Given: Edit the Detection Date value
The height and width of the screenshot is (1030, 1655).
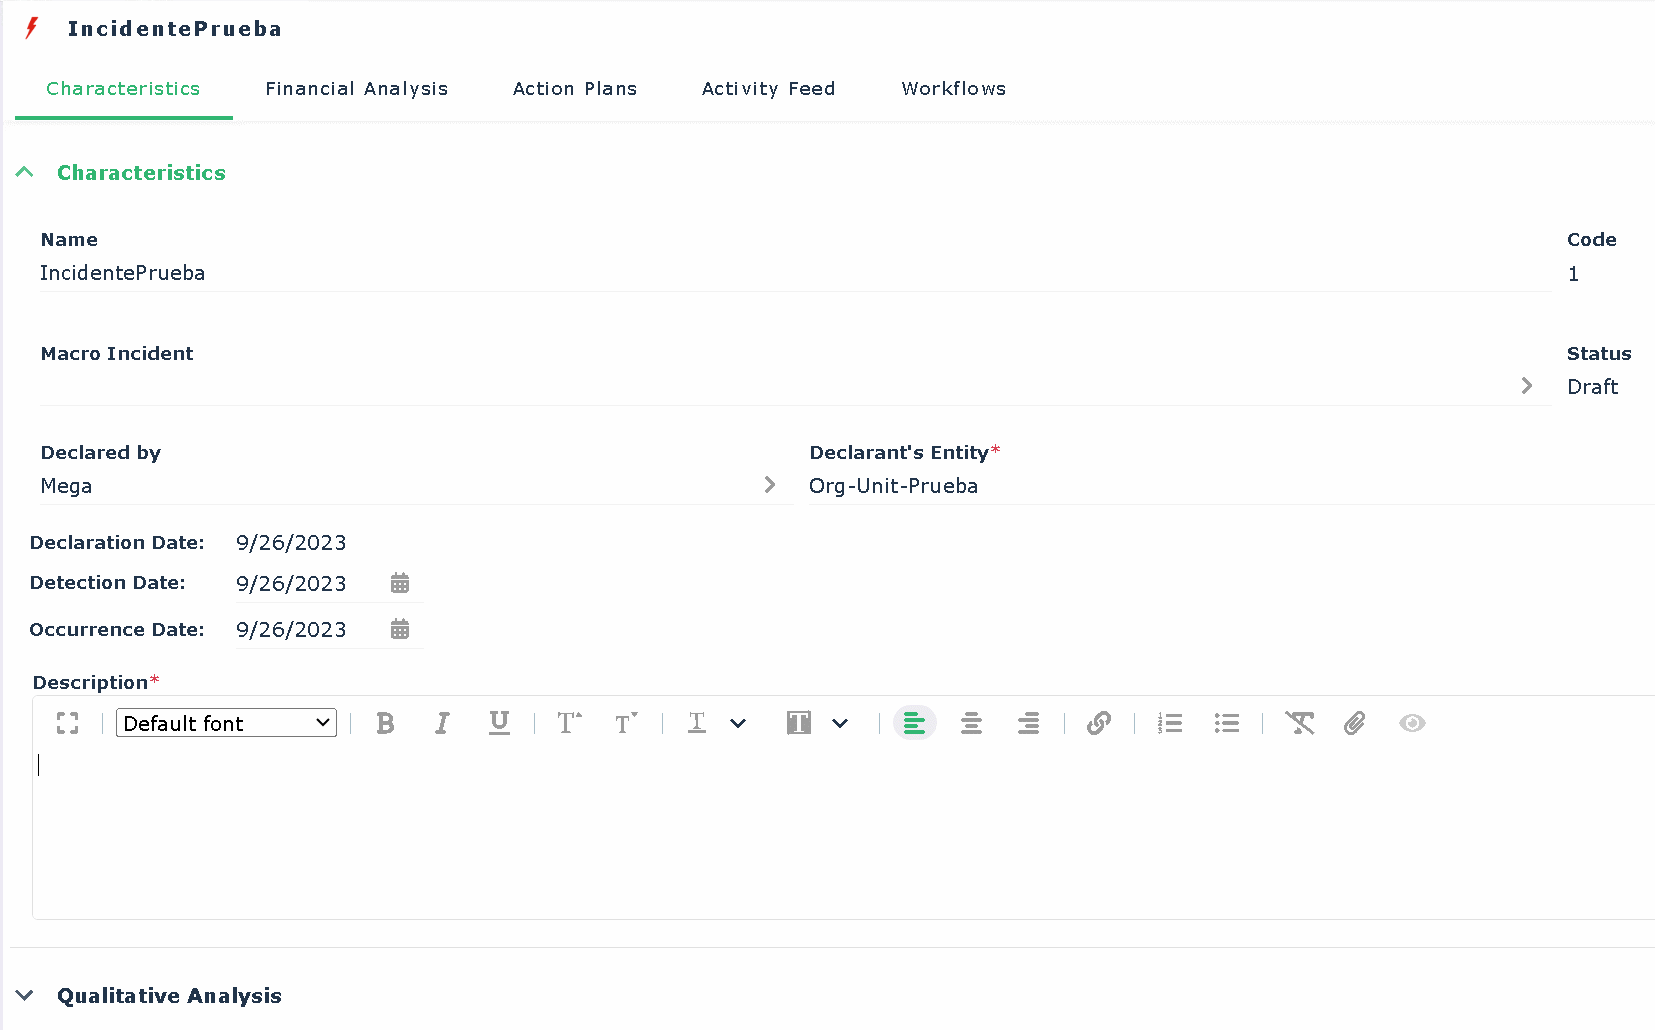Looking at the screenshot, I should (291, 583).
